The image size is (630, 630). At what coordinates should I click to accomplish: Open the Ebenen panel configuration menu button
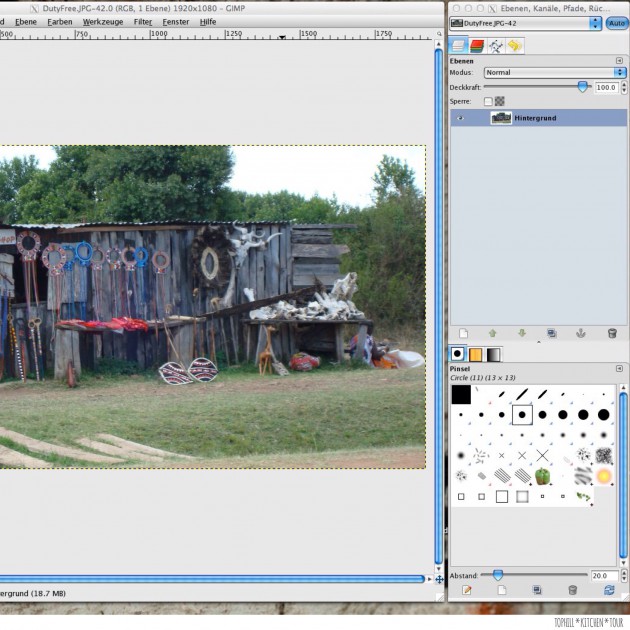(619, 61)
